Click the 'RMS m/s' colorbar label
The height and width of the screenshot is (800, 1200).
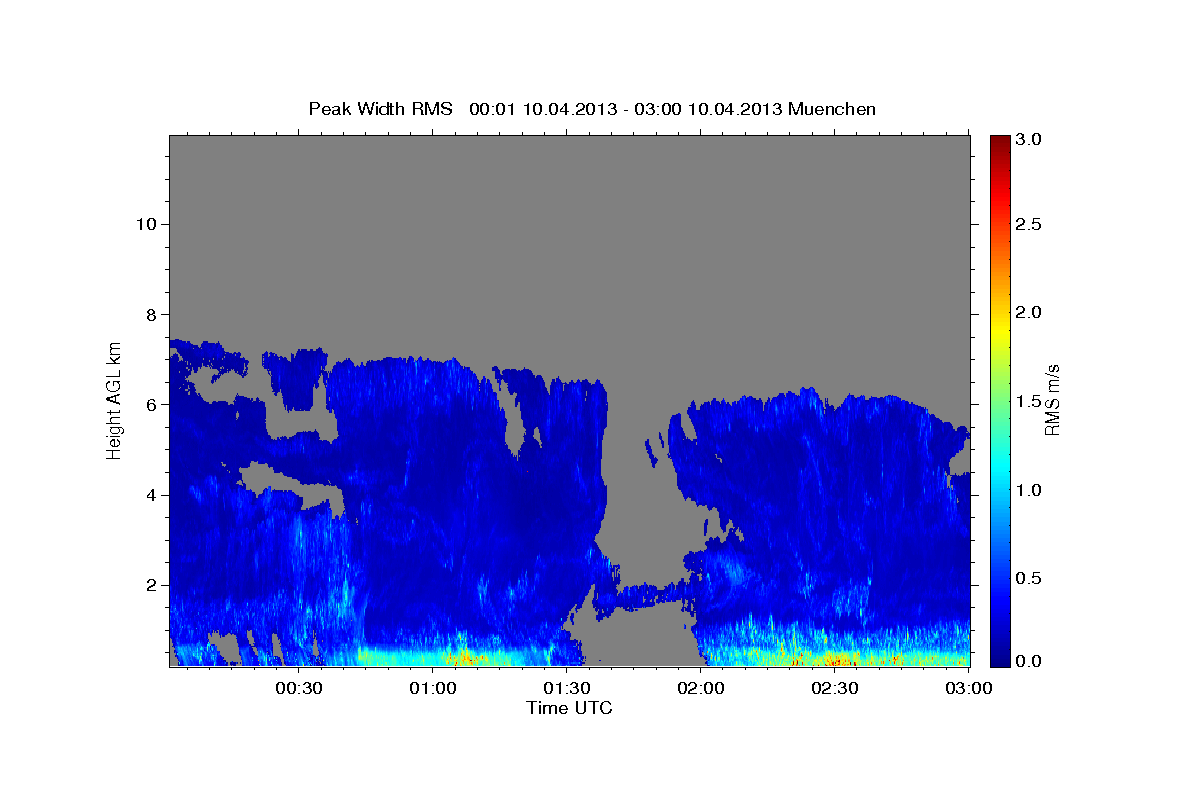pos(1052,399)
